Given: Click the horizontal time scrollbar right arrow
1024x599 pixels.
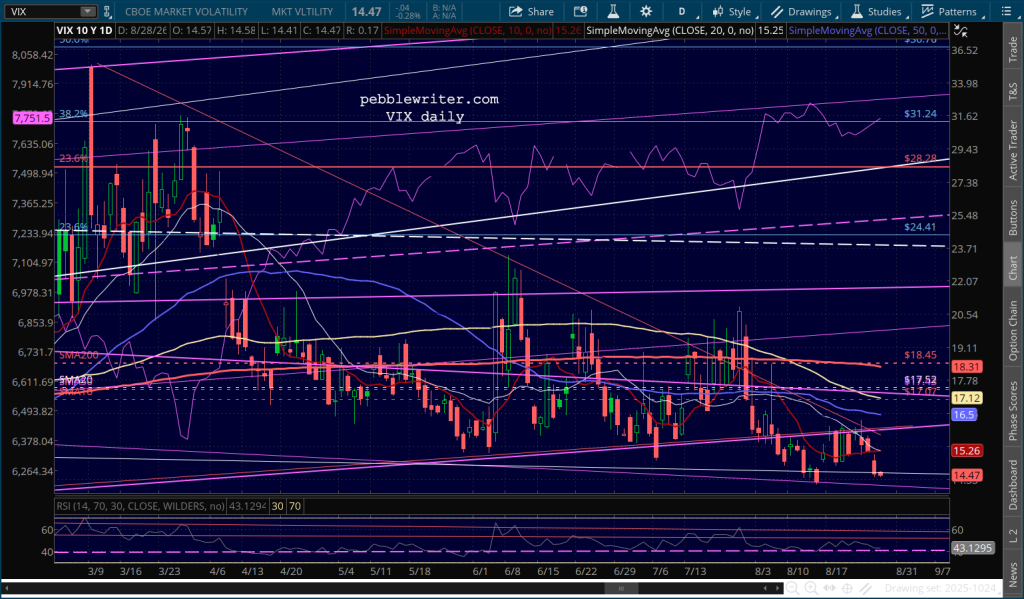Looking at the screenshot, I should [777, 589].
